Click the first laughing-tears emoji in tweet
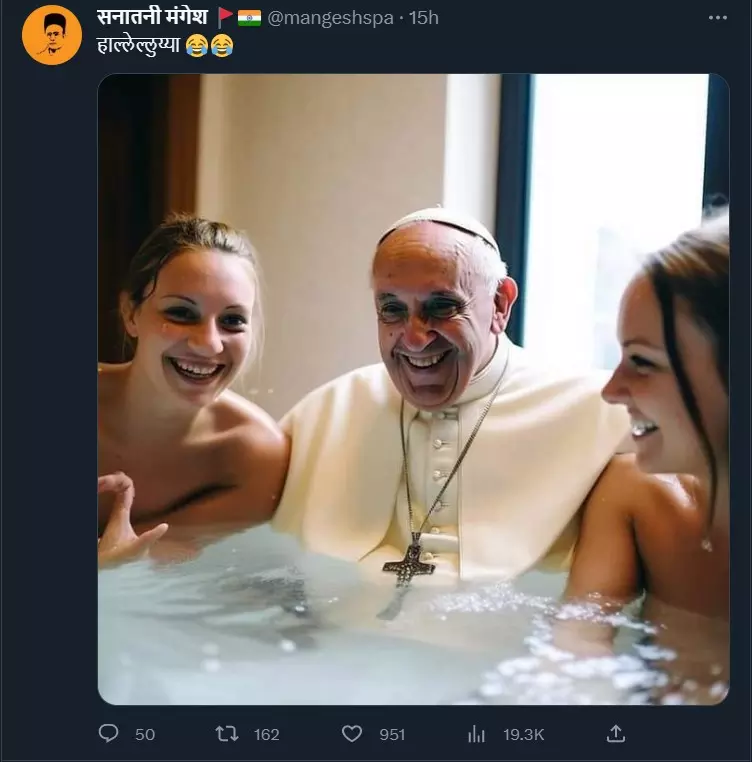The image size is (752, 762). tap(197, 46)
